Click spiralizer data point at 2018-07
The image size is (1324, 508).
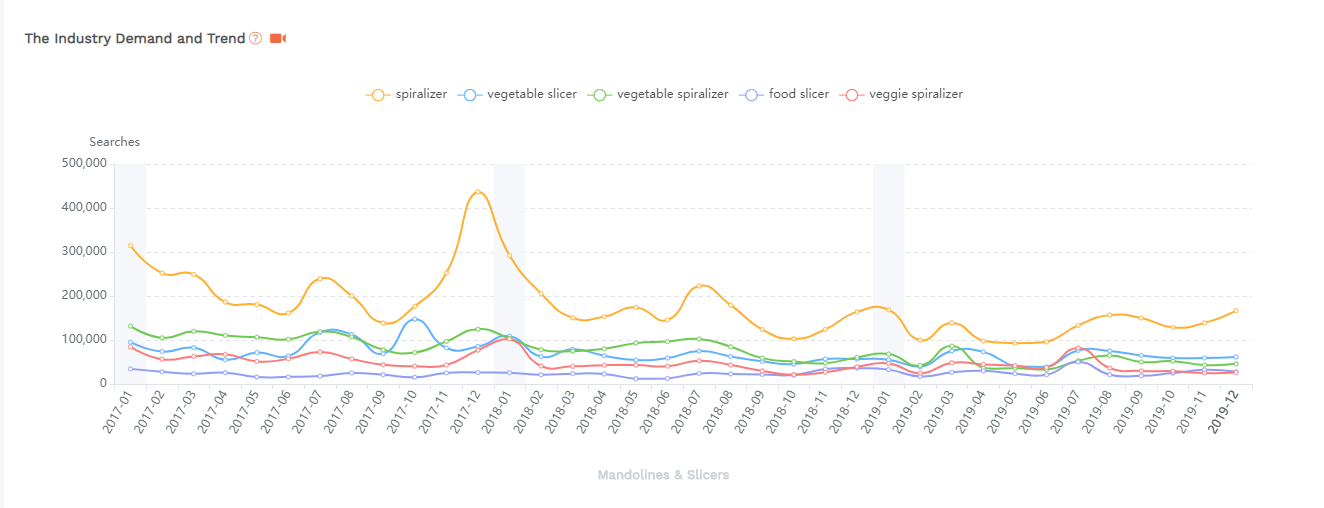coord(699,286)
